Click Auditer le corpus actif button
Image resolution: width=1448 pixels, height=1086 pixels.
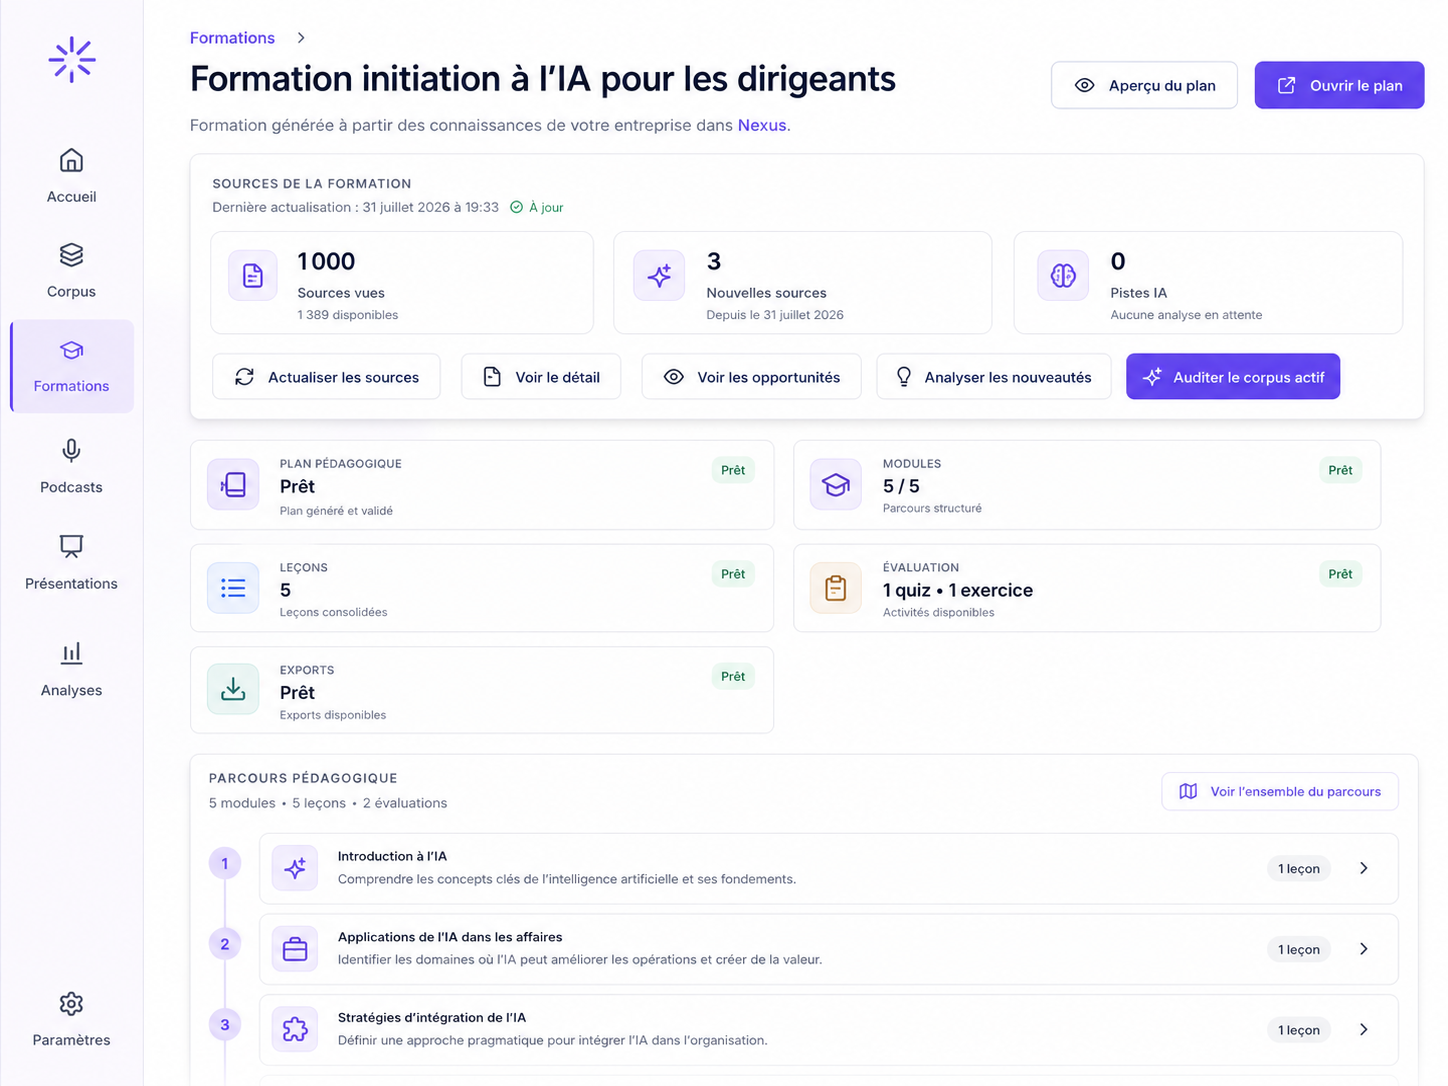[1233, 377]
